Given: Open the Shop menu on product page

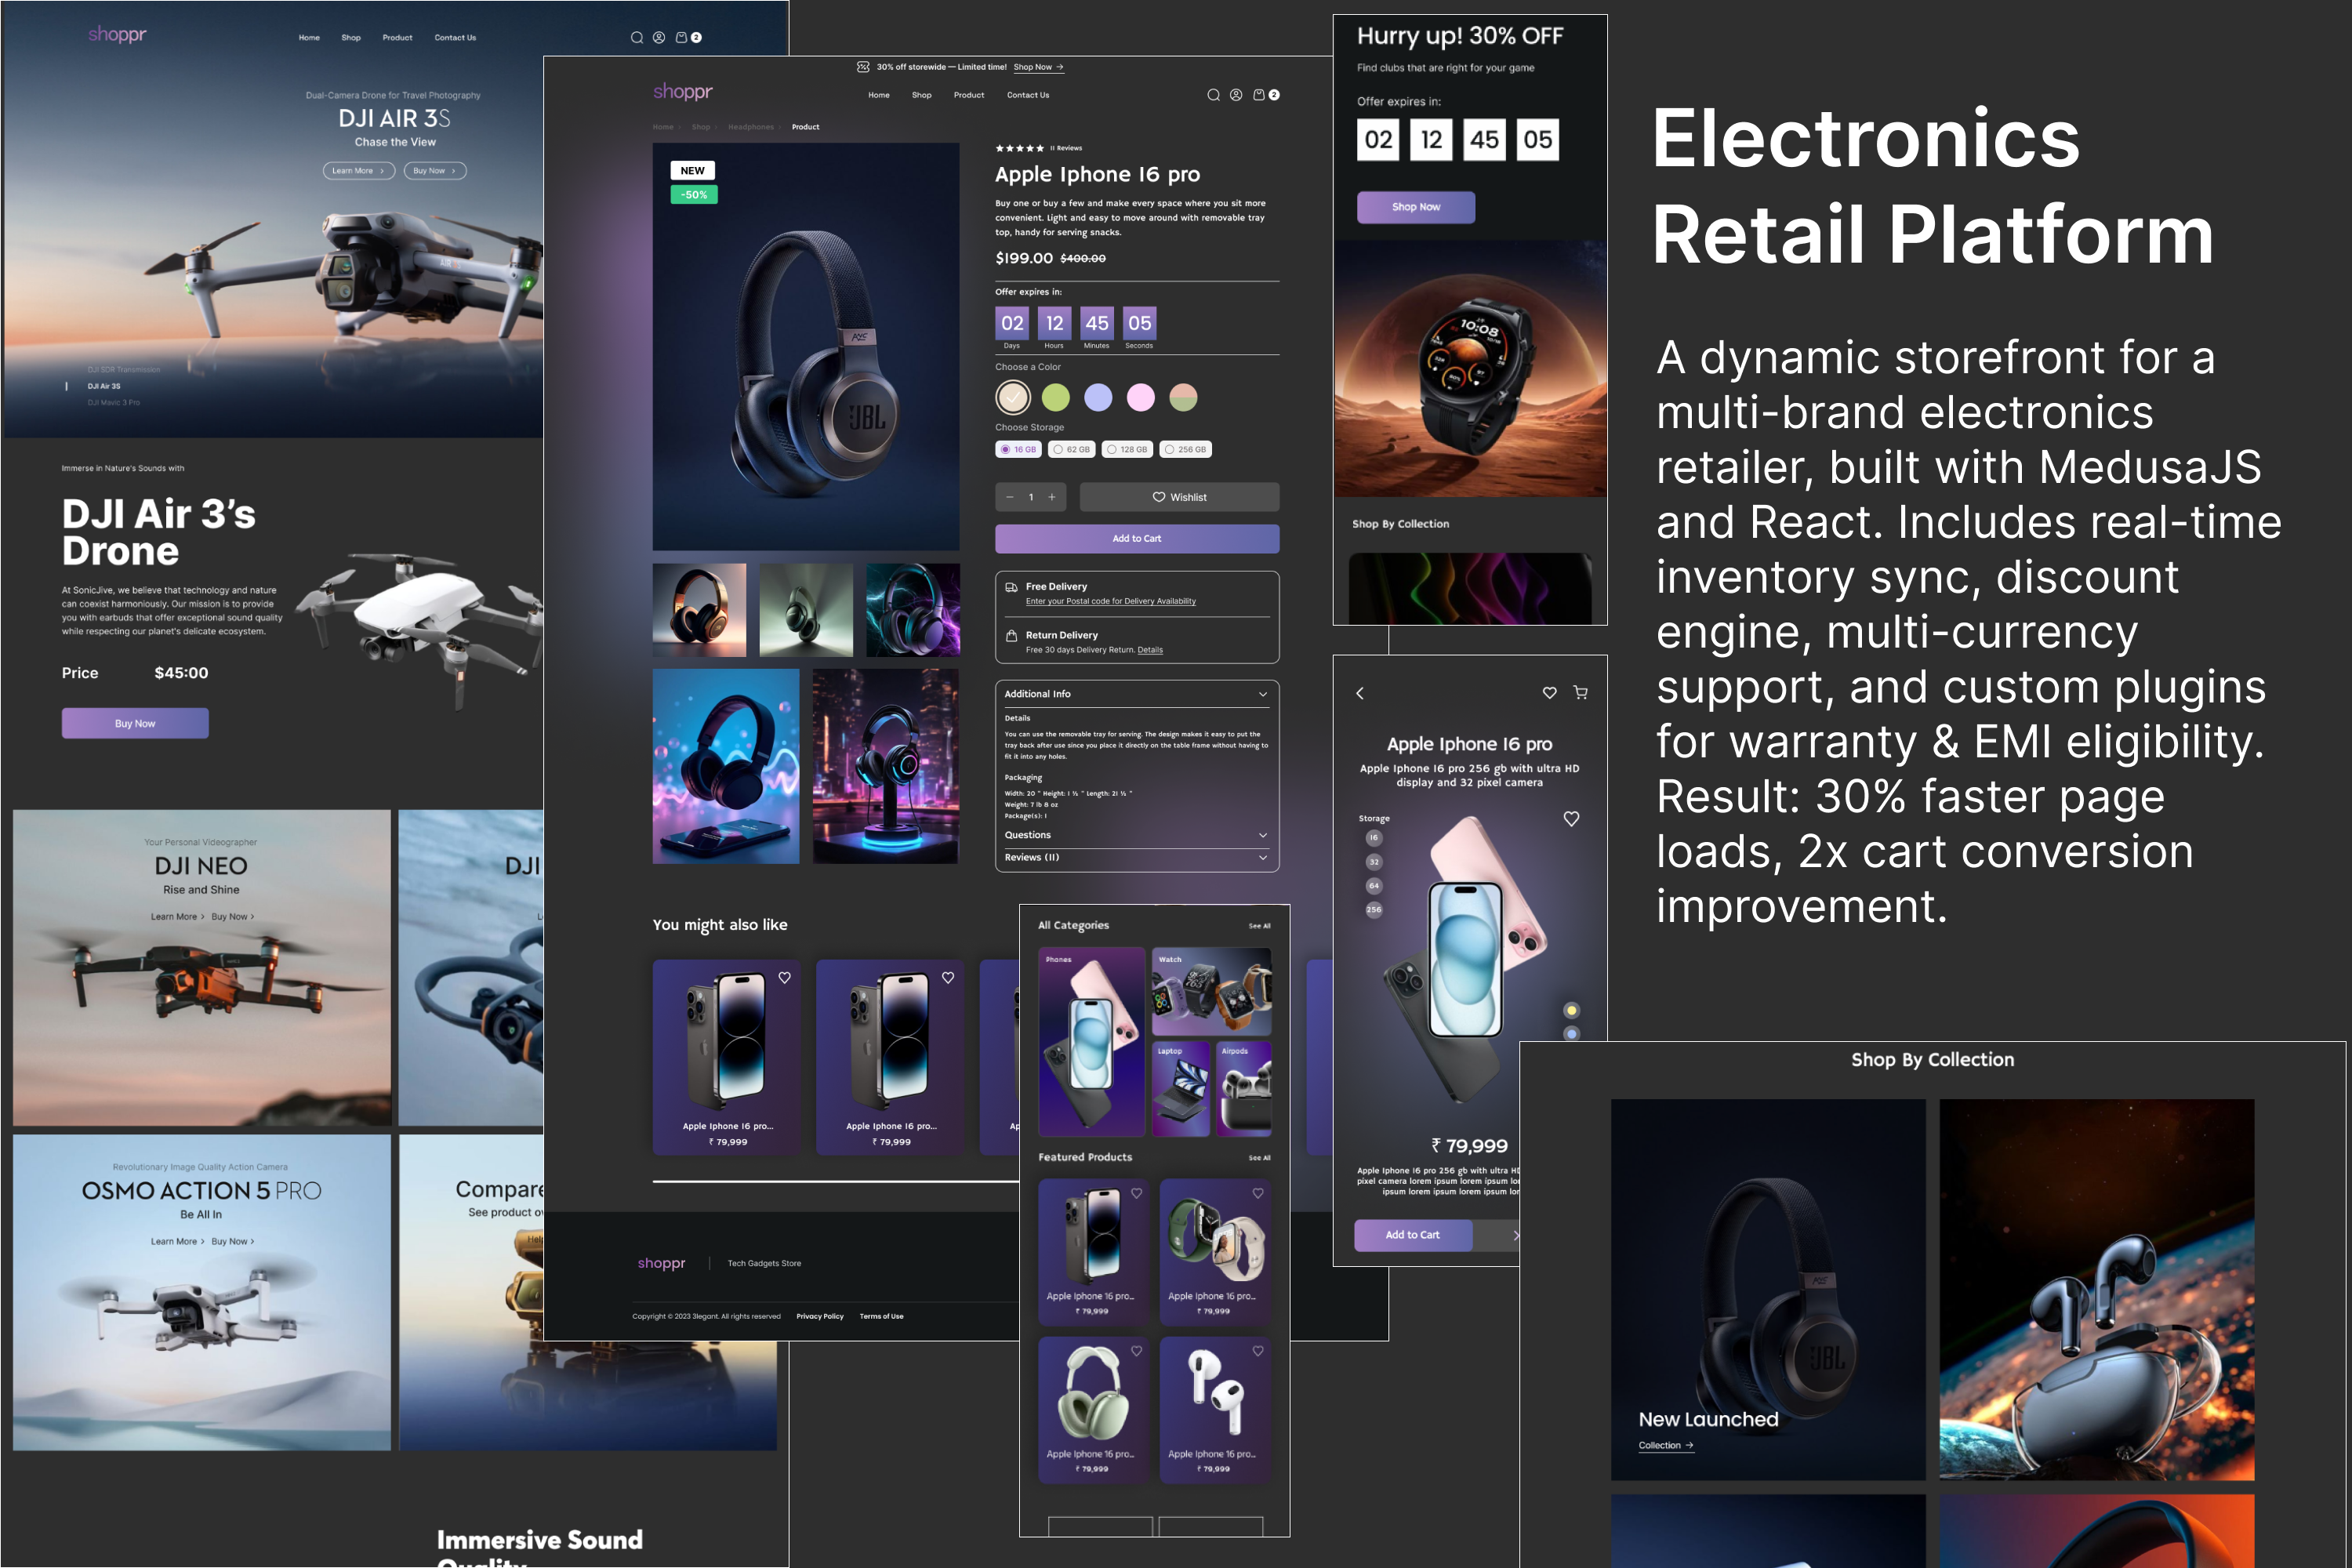Looking at the screenshot, I should [x=922, y=95].
